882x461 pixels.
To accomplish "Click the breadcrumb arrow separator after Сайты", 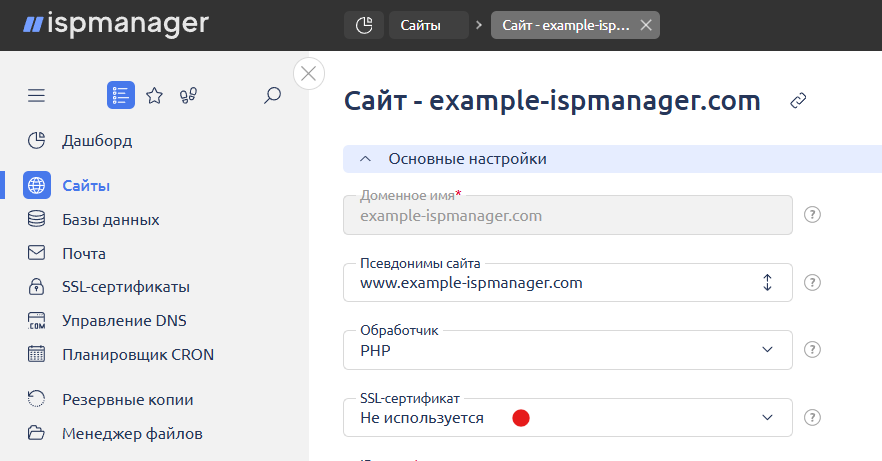I will tap(479, 25).
